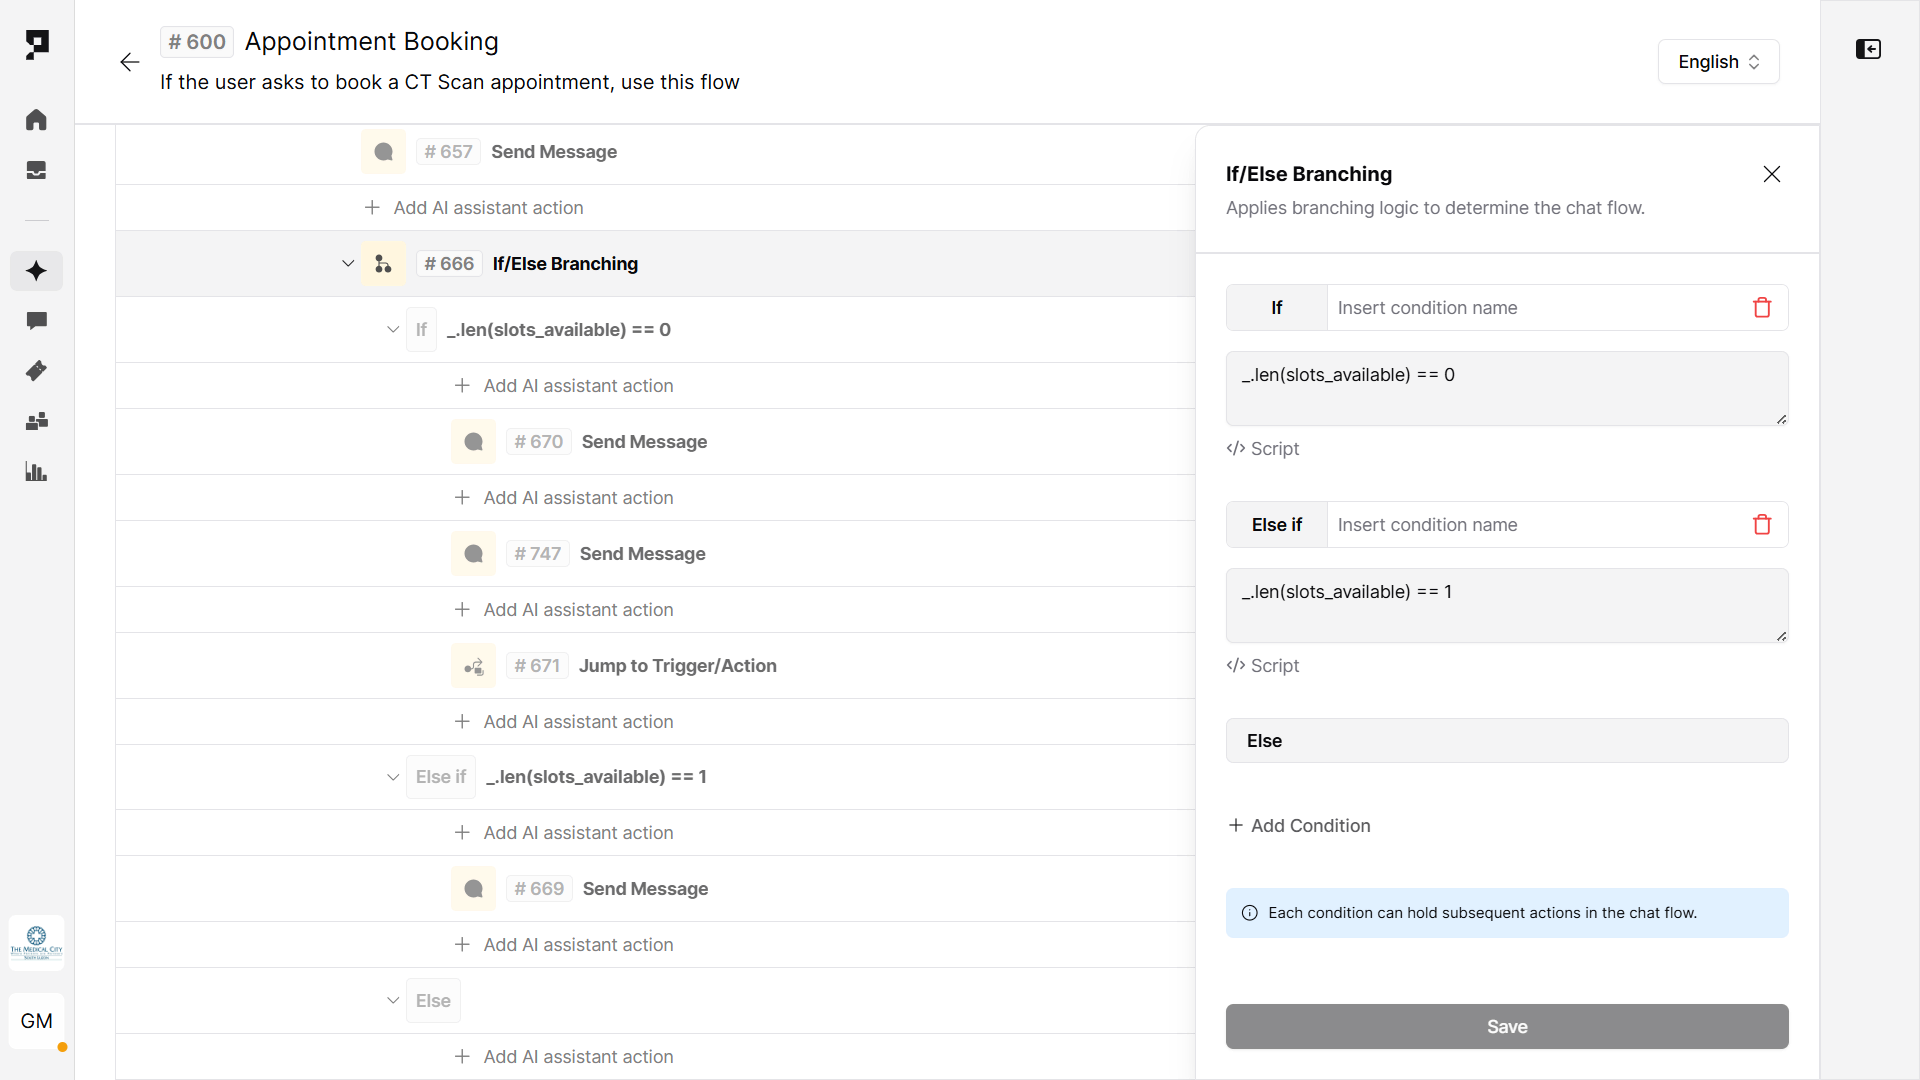Toggle the side panel collapse icon

pos(1868,49)
